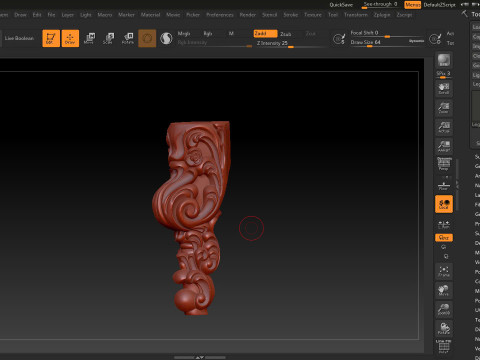
Task: Adjust the See-through slider
Action: tap(380, 4)
